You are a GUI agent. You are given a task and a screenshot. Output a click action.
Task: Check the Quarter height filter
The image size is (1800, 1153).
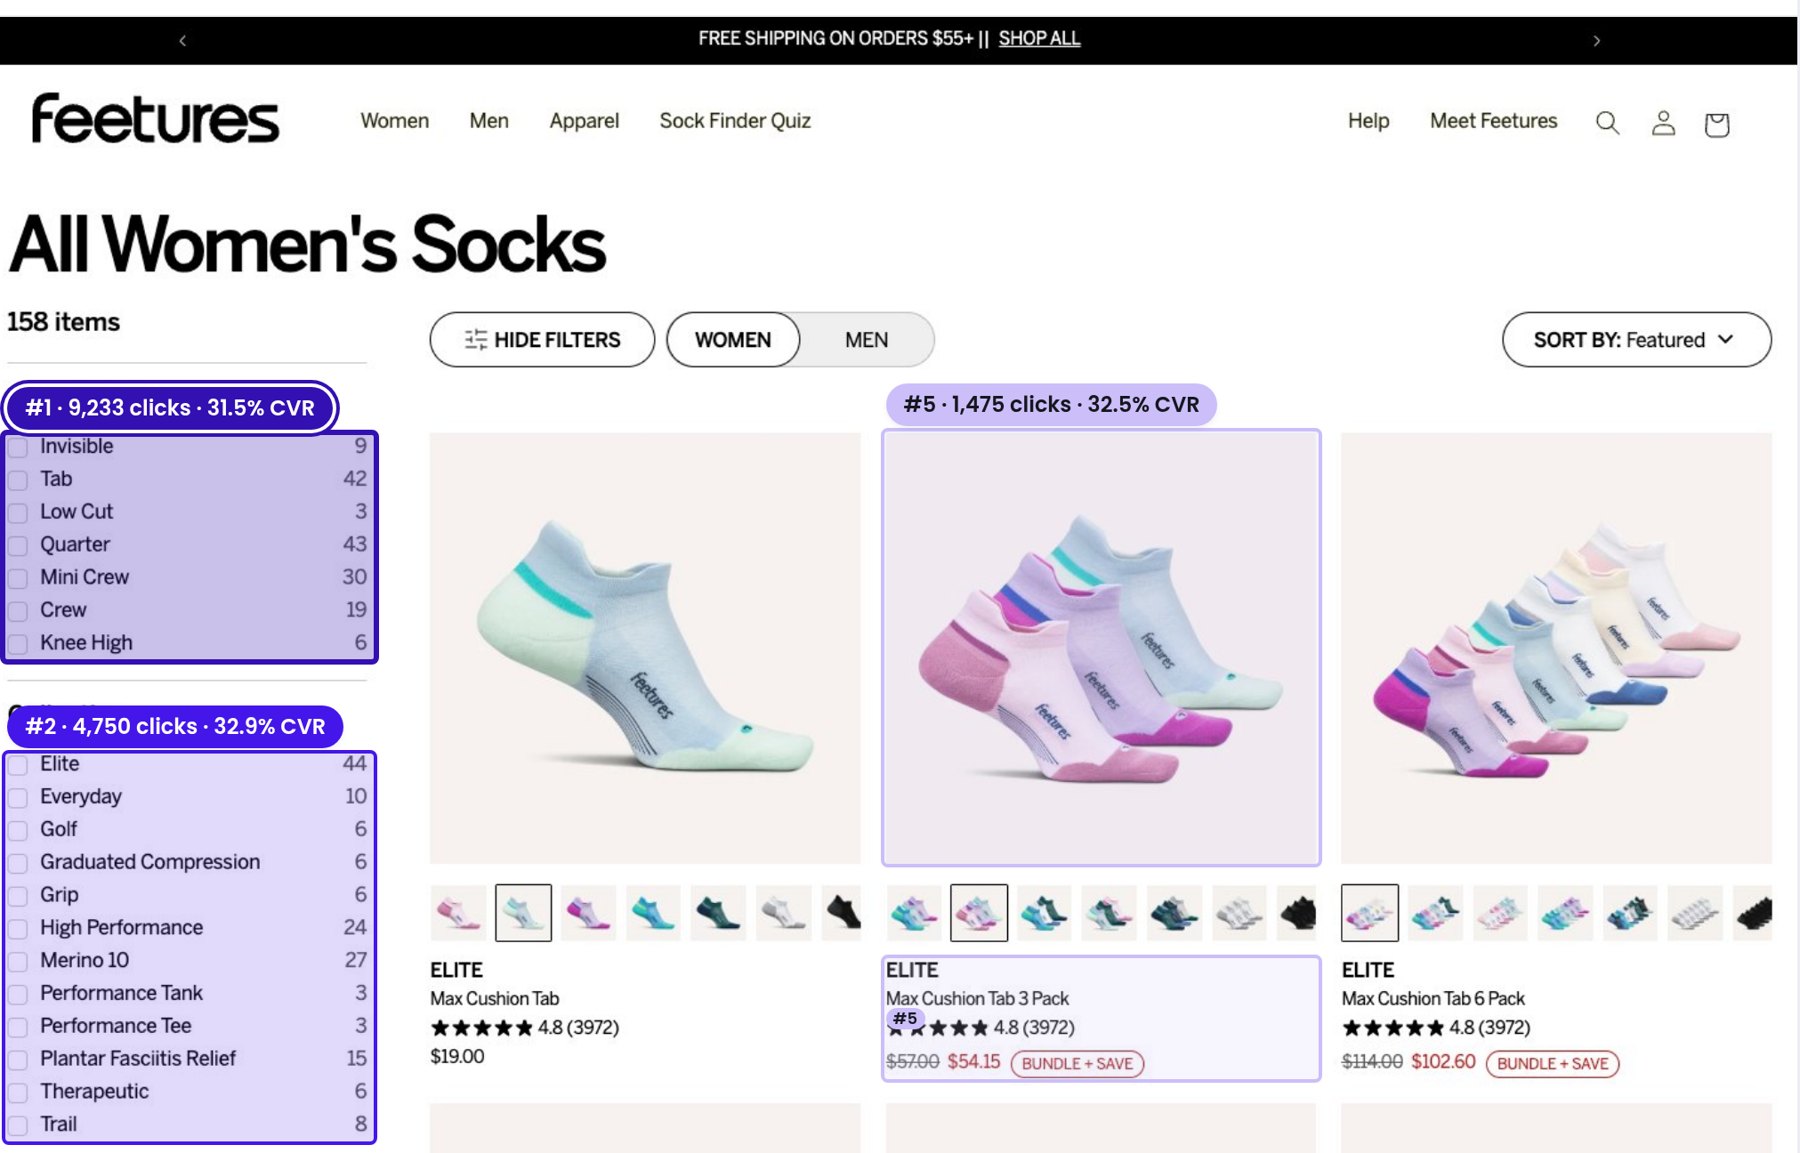coord(18,545)
